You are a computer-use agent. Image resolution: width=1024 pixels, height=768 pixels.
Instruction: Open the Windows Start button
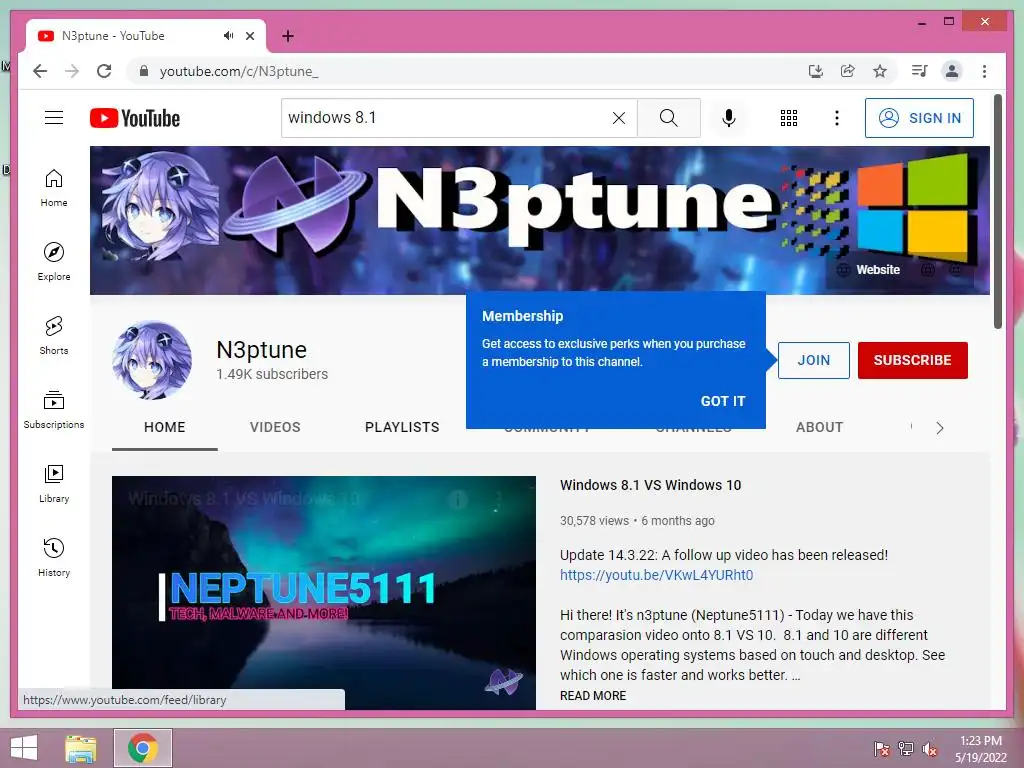tap(24, 748)
